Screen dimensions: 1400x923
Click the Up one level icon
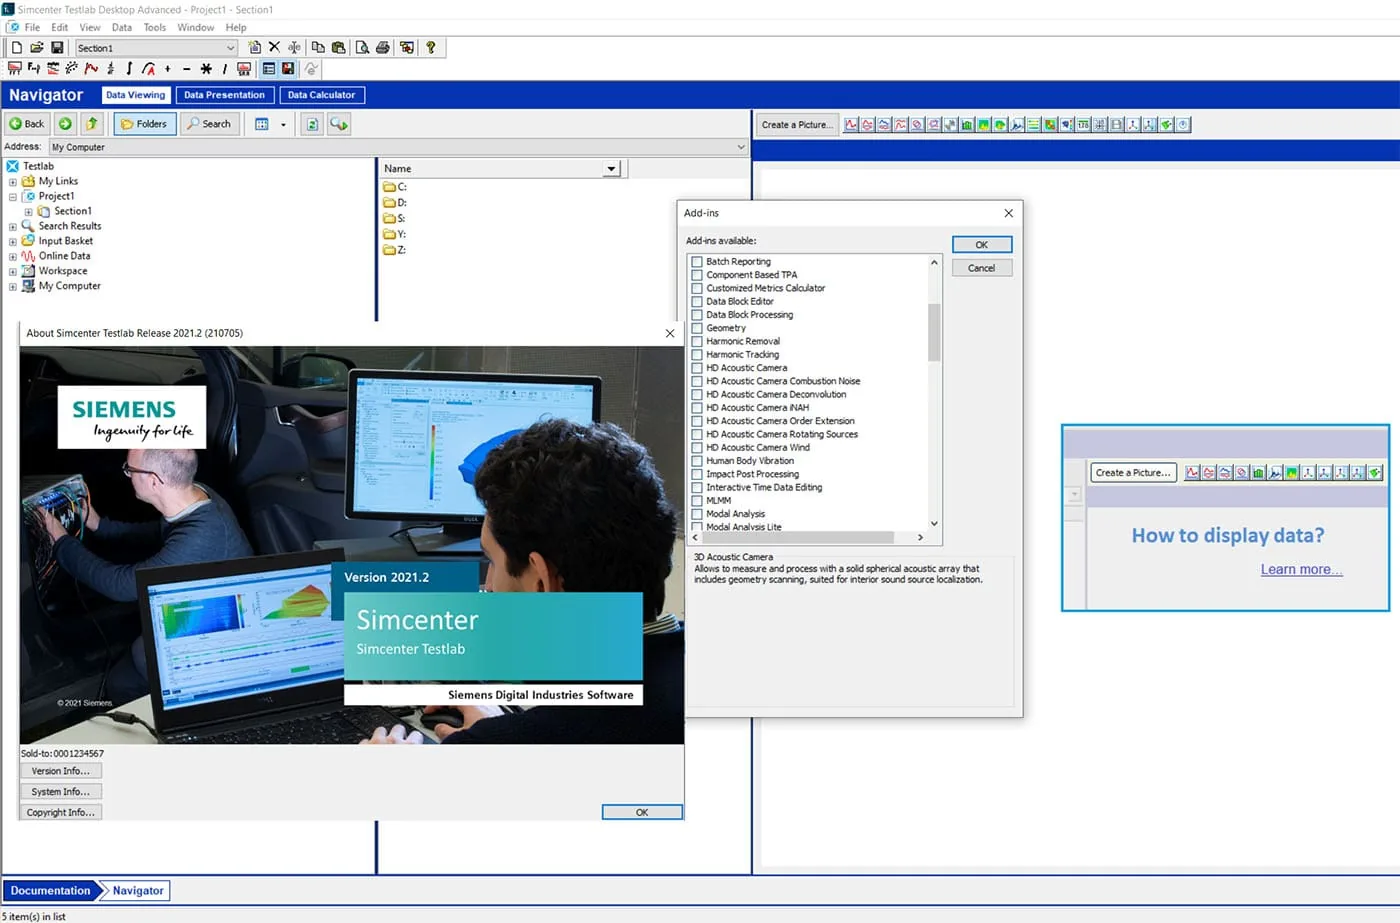click(x=92, y=124)
